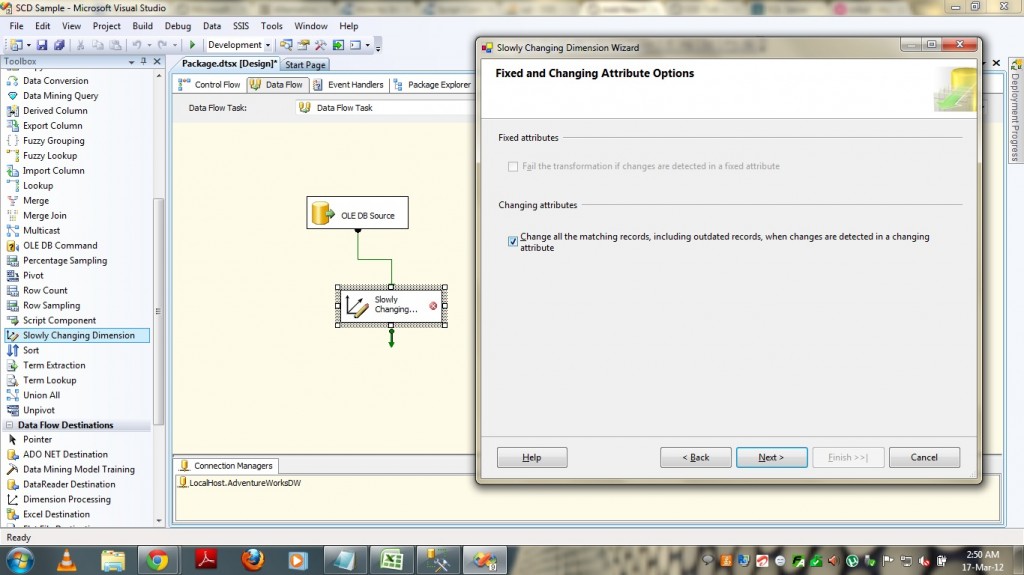
Task: Open the Development configuration dropdown
Action: [268, 45]
